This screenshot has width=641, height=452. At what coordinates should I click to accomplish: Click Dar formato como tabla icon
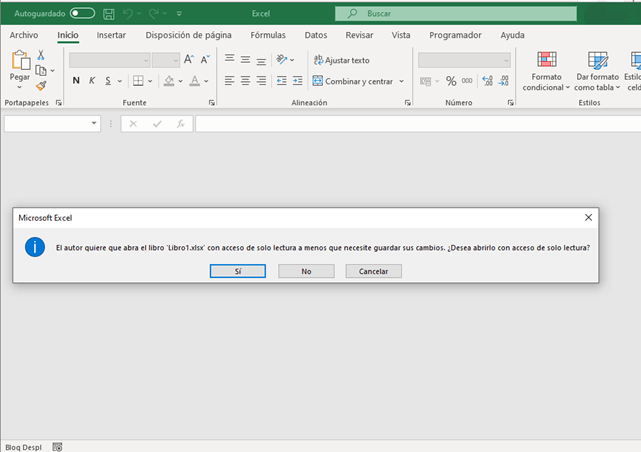coord(597,60)
